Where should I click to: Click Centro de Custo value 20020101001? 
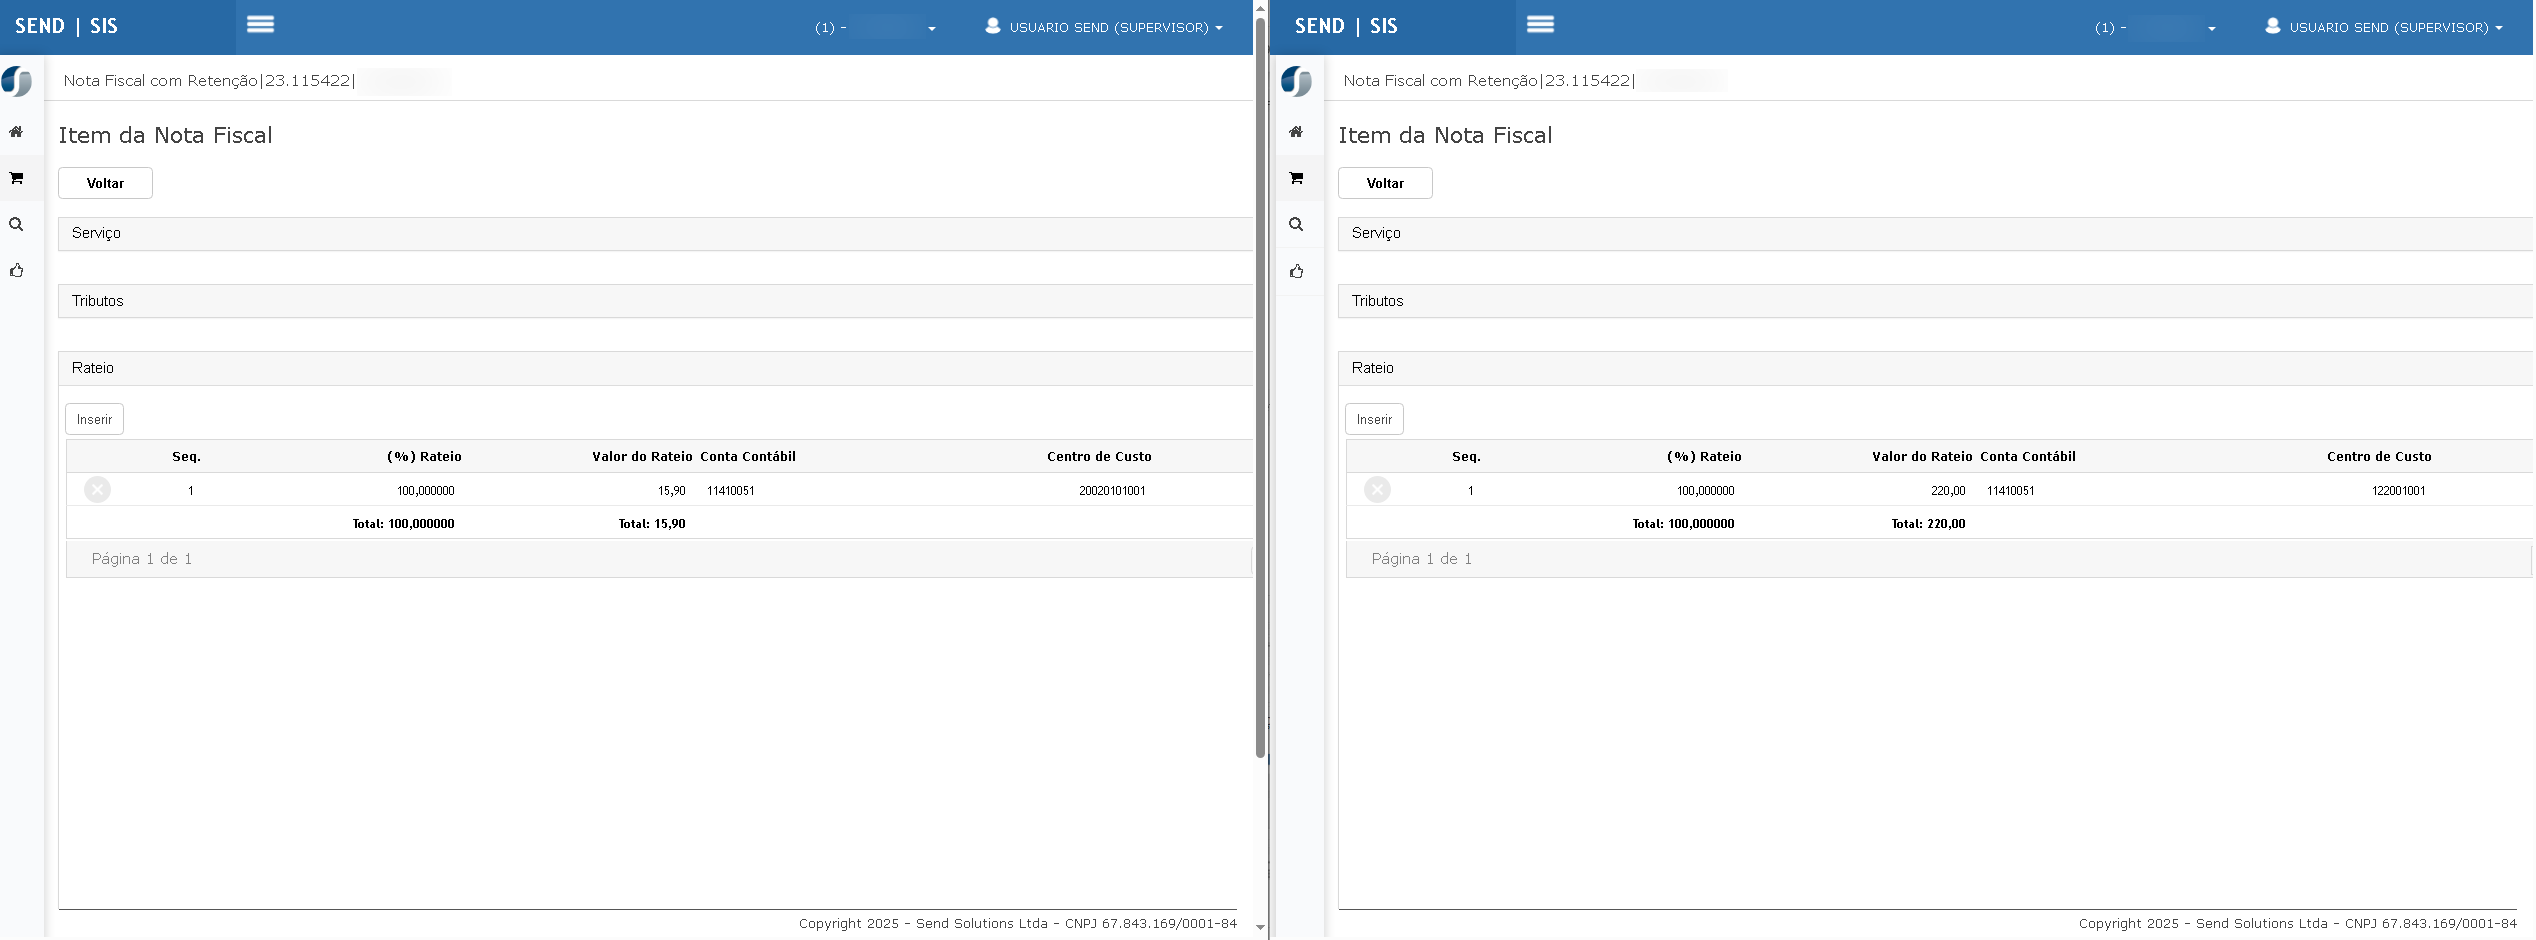[1112, 491]
